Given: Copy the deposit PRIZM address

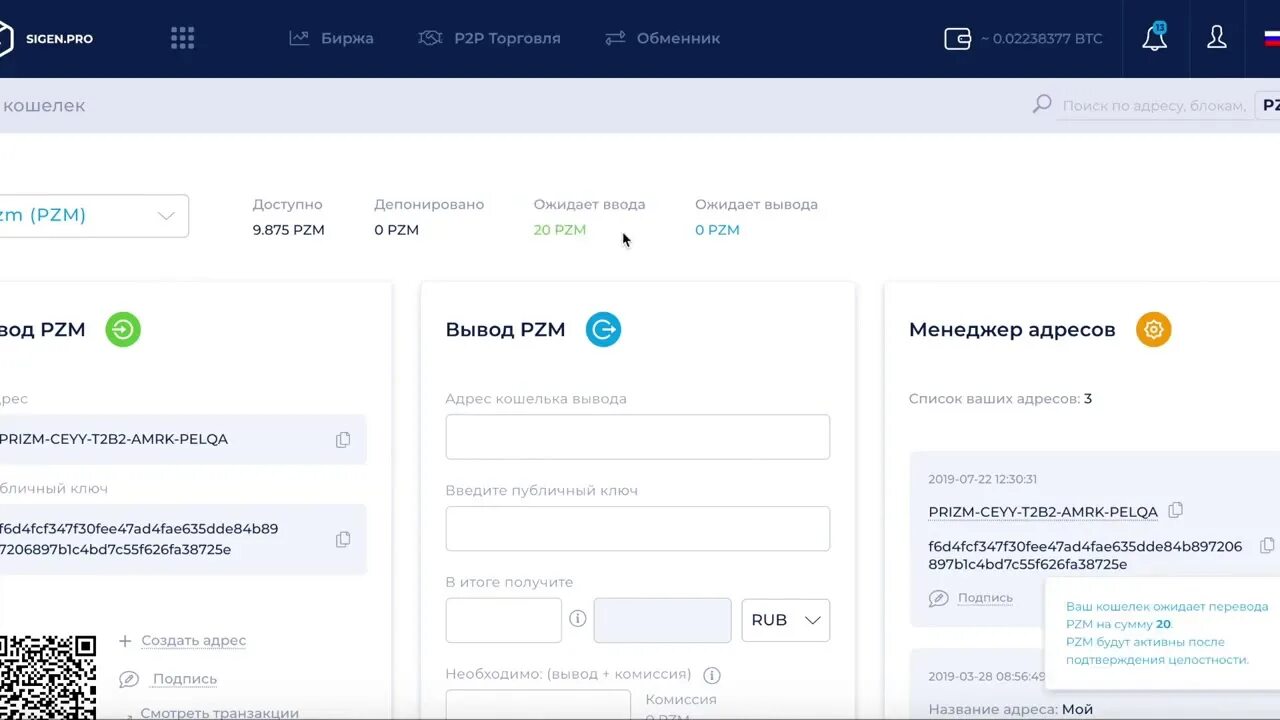Looking at the screenshot, I should 343,439.
